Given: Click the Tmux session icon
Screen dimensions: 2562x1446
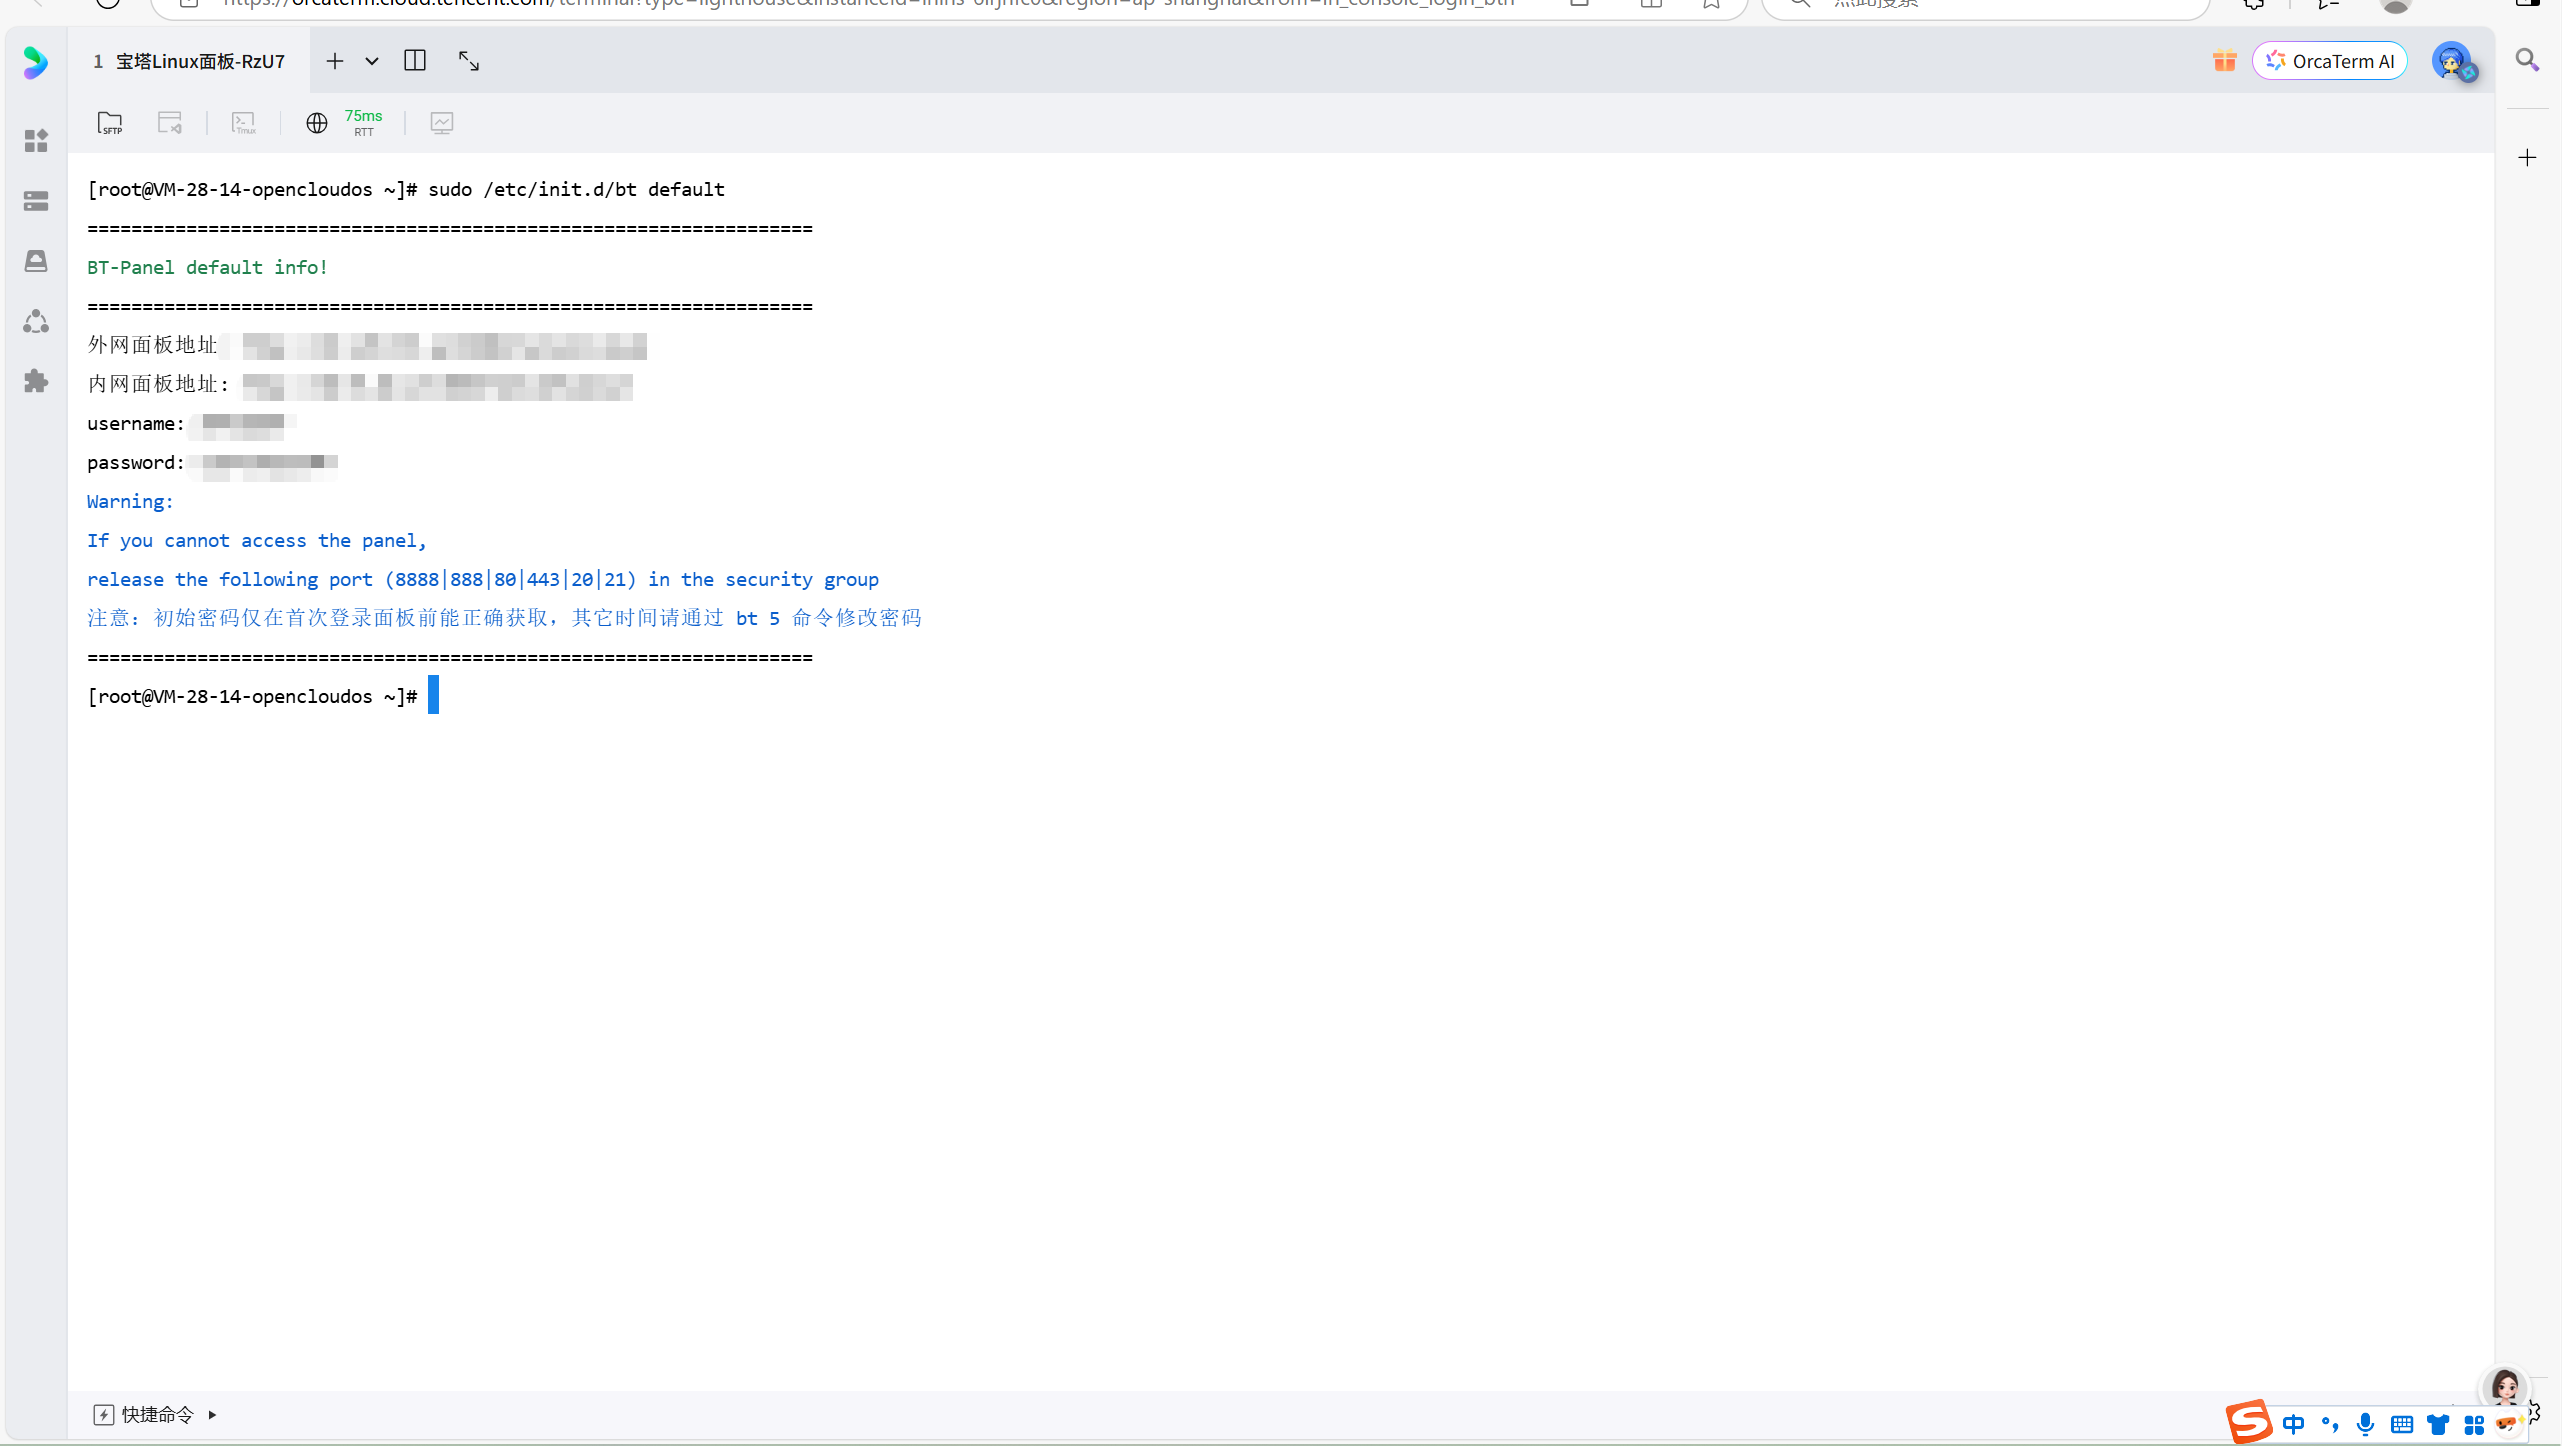Looking at the screenshot, I should click(x=244, y=123).
